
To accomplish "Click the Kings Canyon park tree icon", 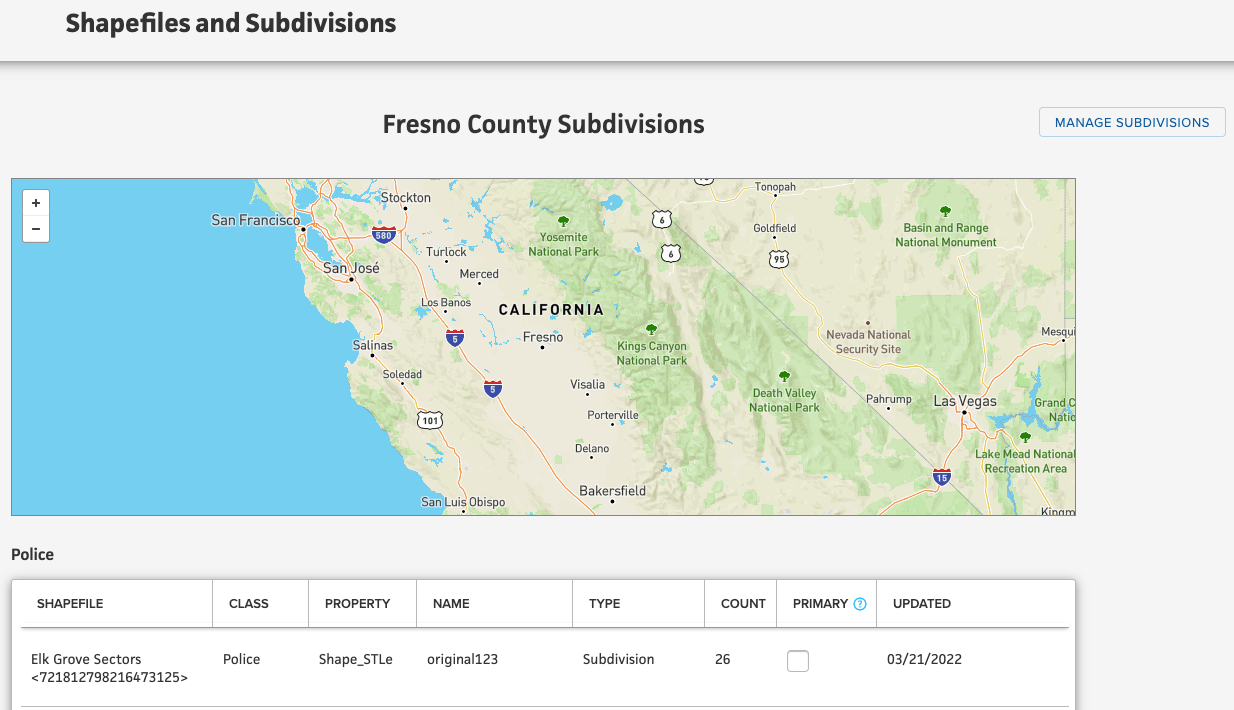I will point(652,329).
